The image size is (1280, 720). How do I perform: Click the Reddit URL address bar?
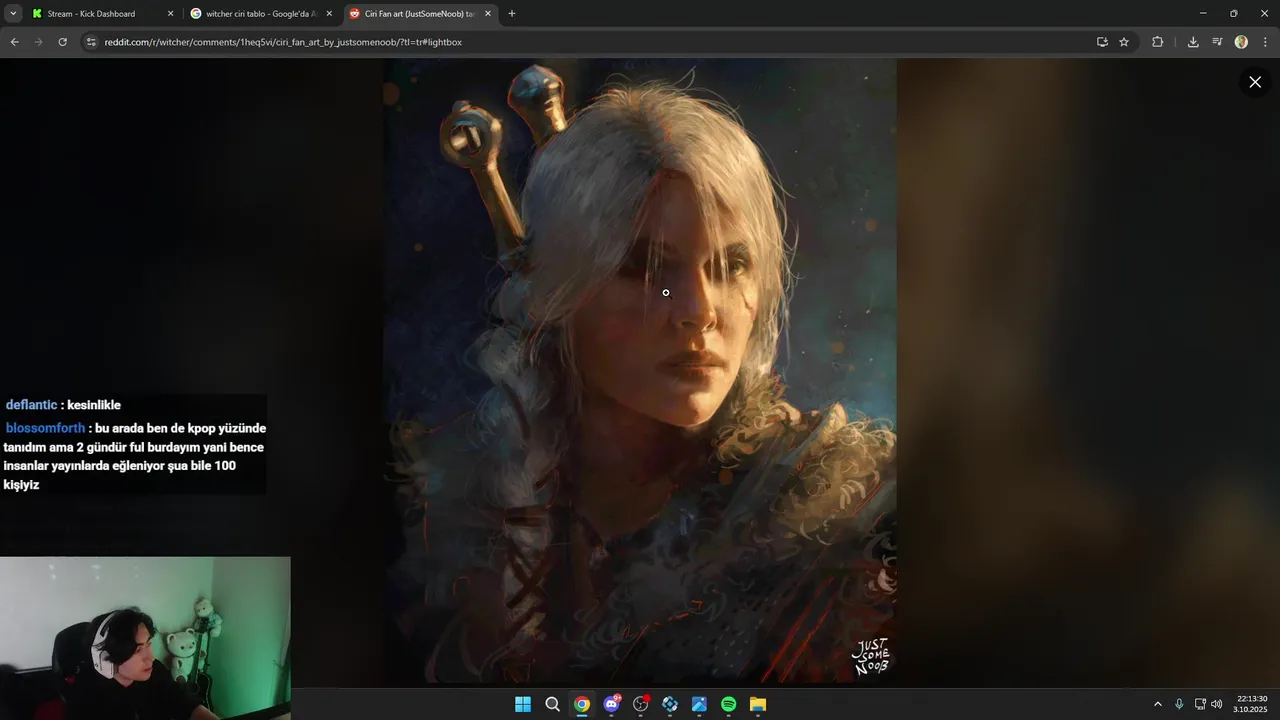click(x=590, y=42)
